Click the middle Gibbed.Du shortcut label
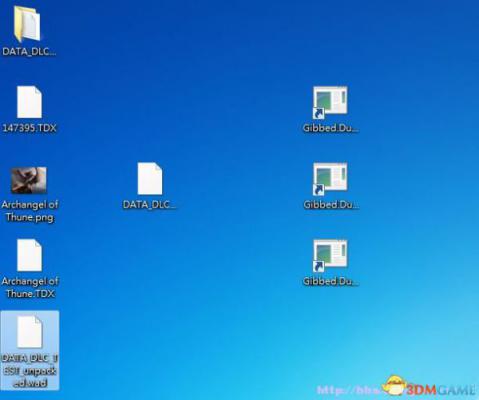 (x=330, y=205)
